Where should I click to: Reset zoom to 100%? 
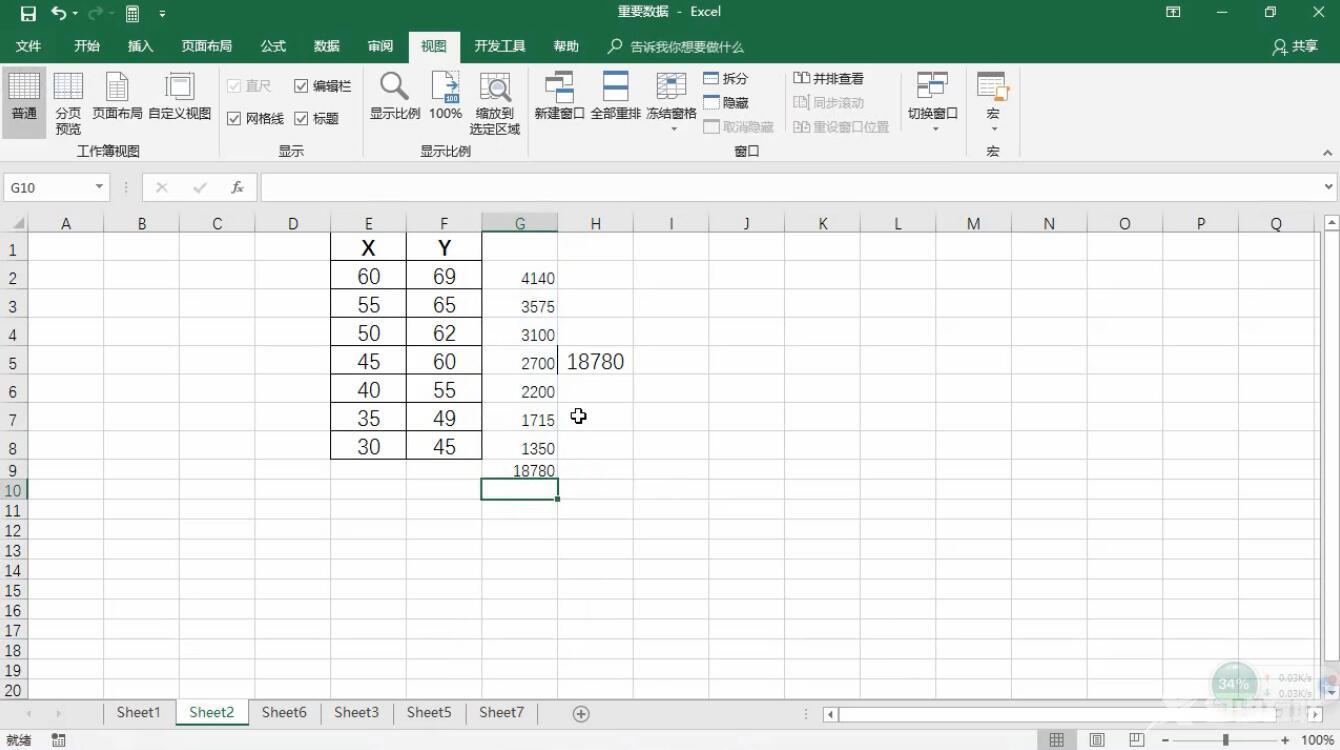[x=445, y=97]
